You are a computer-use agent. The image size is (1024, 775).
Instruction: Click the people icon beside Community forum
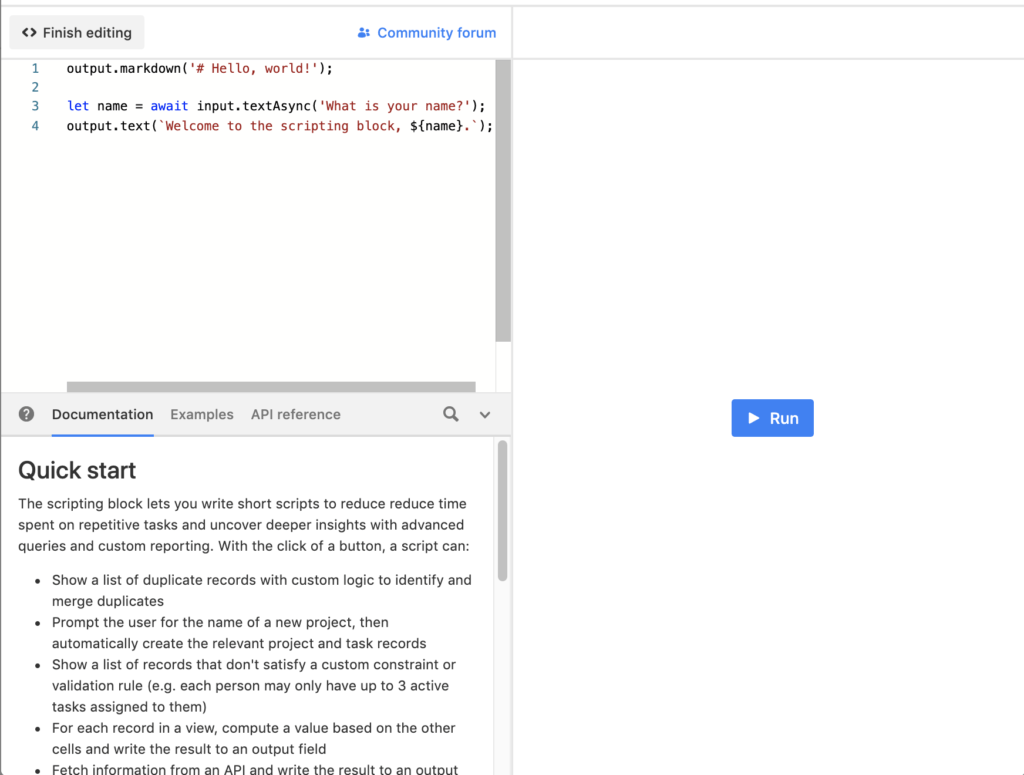pos(363,33)
